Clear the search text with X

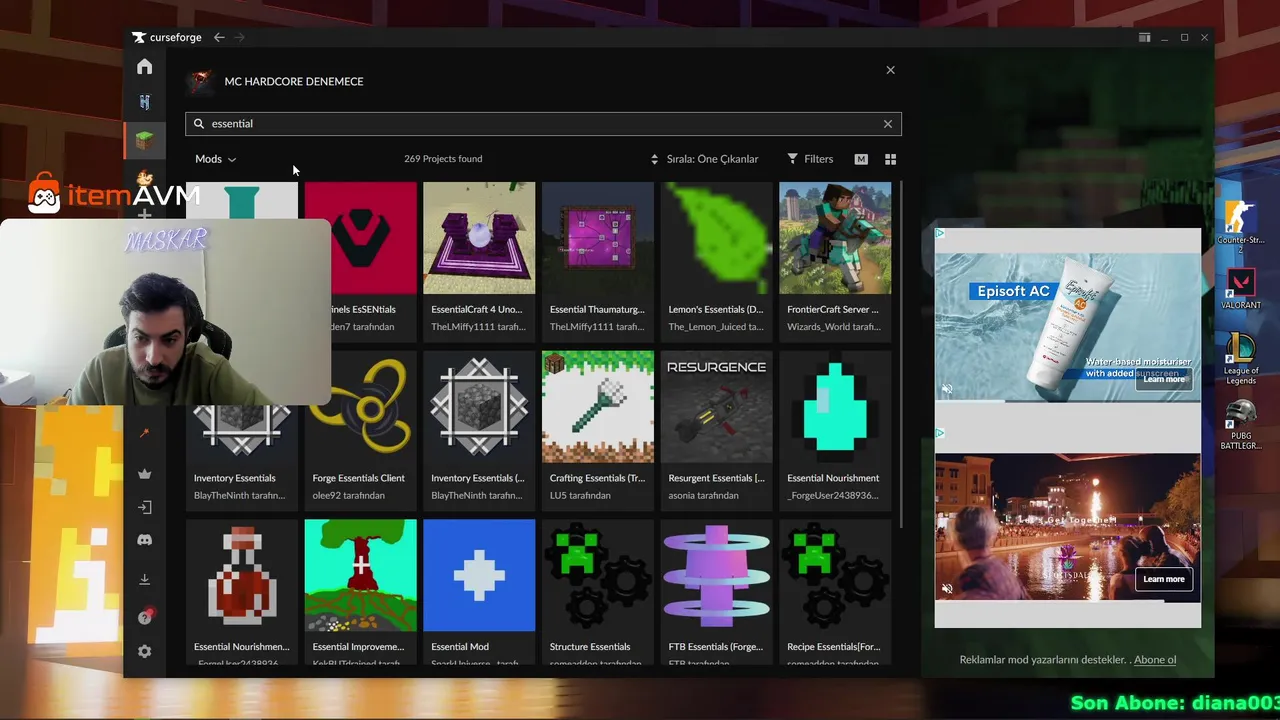(x=887, y=124)
